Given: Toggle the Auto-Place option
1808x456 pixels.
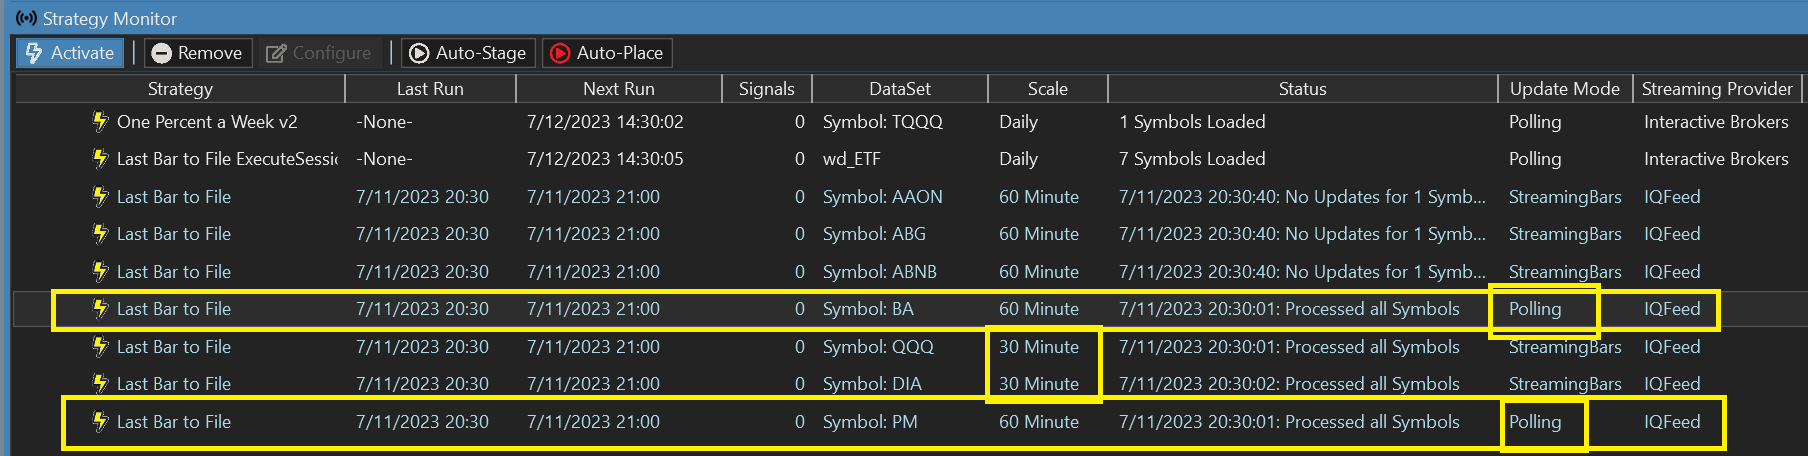Looking at the screenshot, I should 607,53.
